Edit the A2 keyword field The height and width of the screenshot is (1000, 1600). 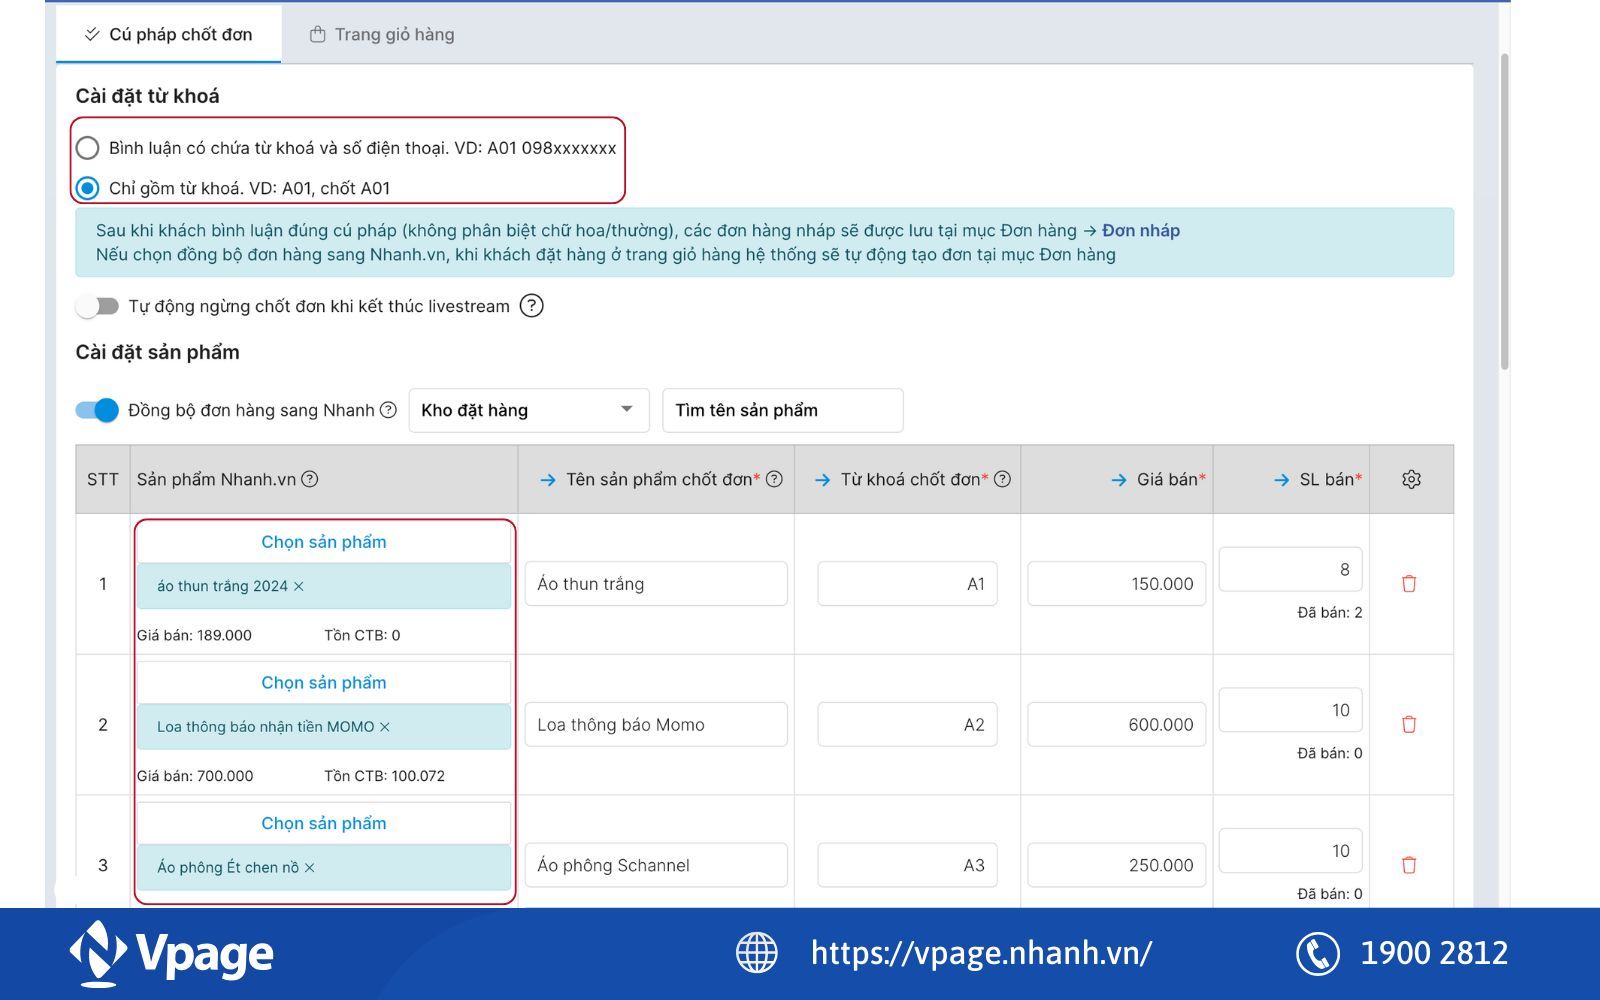907,725
